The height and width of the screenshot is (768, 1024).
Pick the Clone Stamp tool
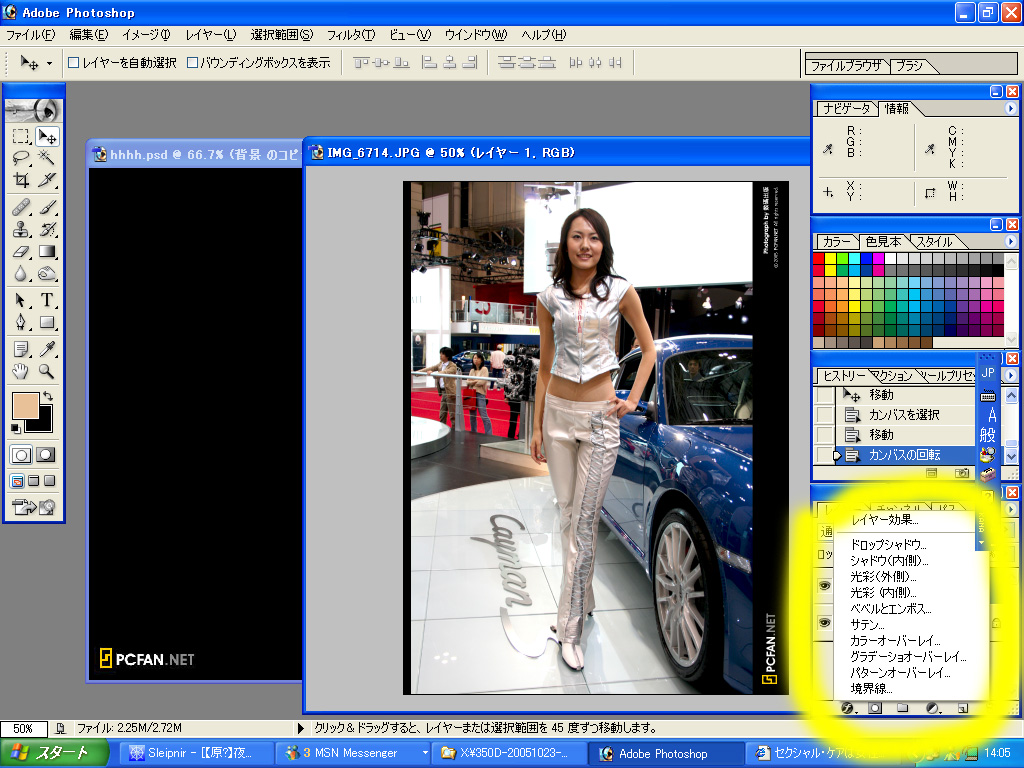(21, 229)
